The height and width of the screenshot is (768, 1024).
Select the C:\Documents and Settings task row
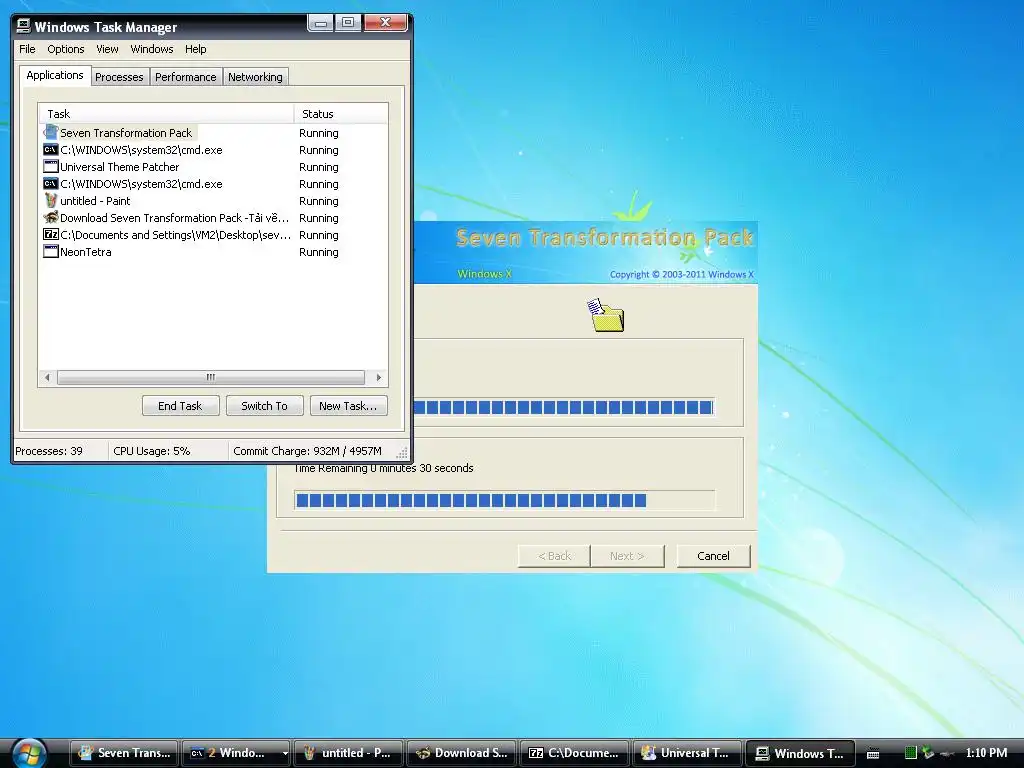[x=214, y=234]
